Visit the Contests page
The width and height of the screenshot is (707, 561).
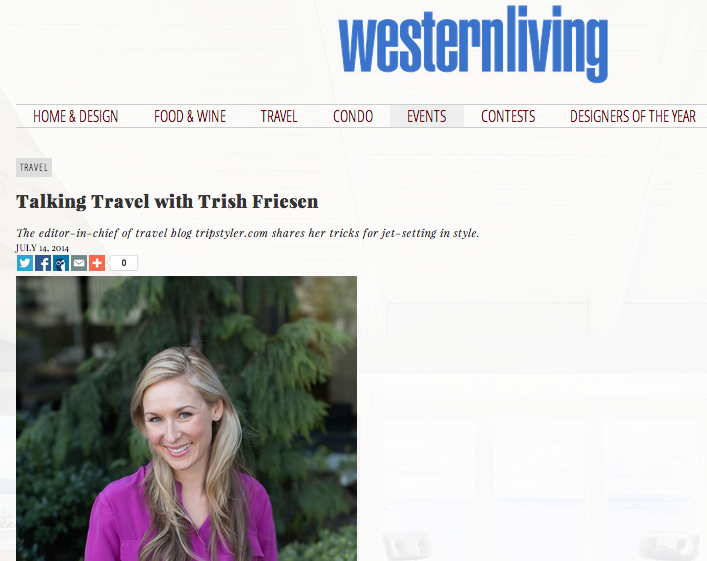coord(508,116)
